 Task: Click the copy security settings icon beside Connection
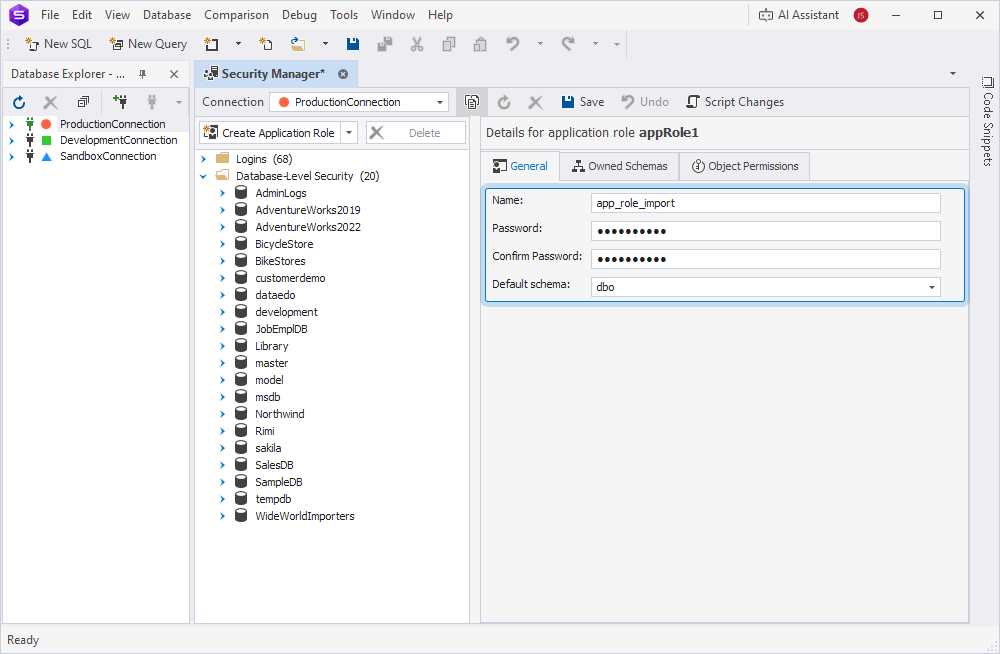[471, 101]
